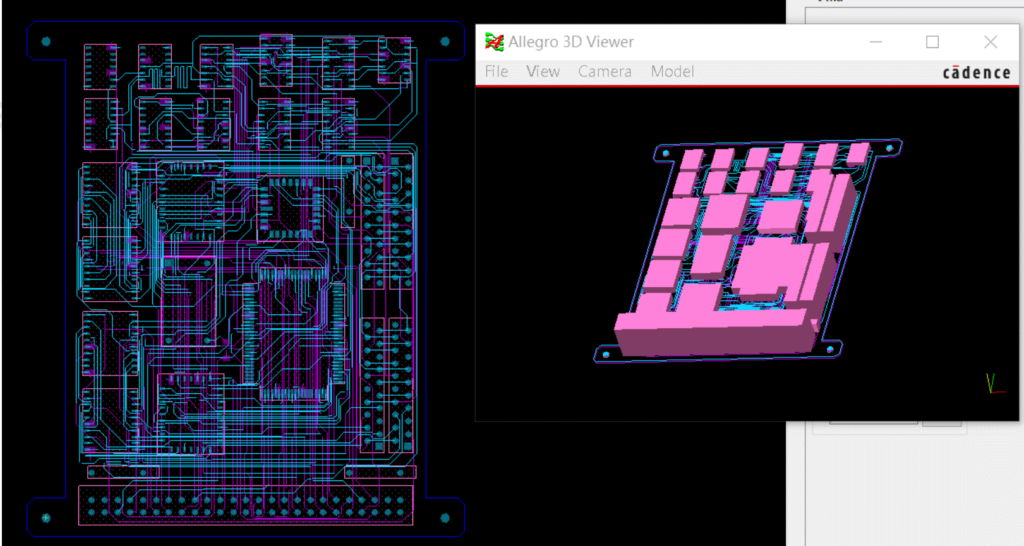Open the Camera menu
Viewport: 1024px width, 546px height.
click(x=605, y=72)
